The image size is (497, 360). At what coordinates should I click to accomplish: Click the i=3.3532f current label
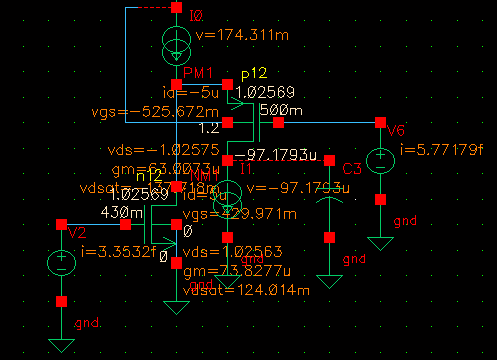(119, 252)
